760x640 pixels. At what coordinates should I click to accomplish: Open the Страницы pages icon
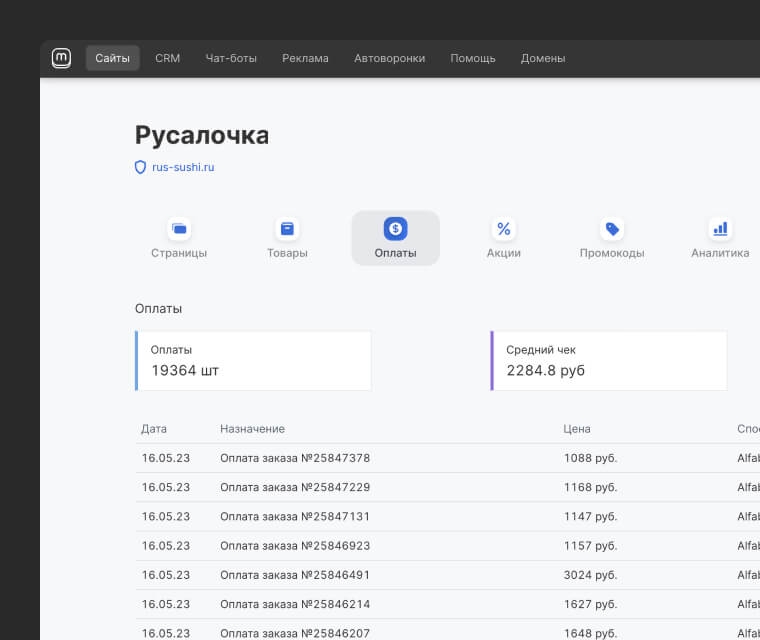pos(179,229)
